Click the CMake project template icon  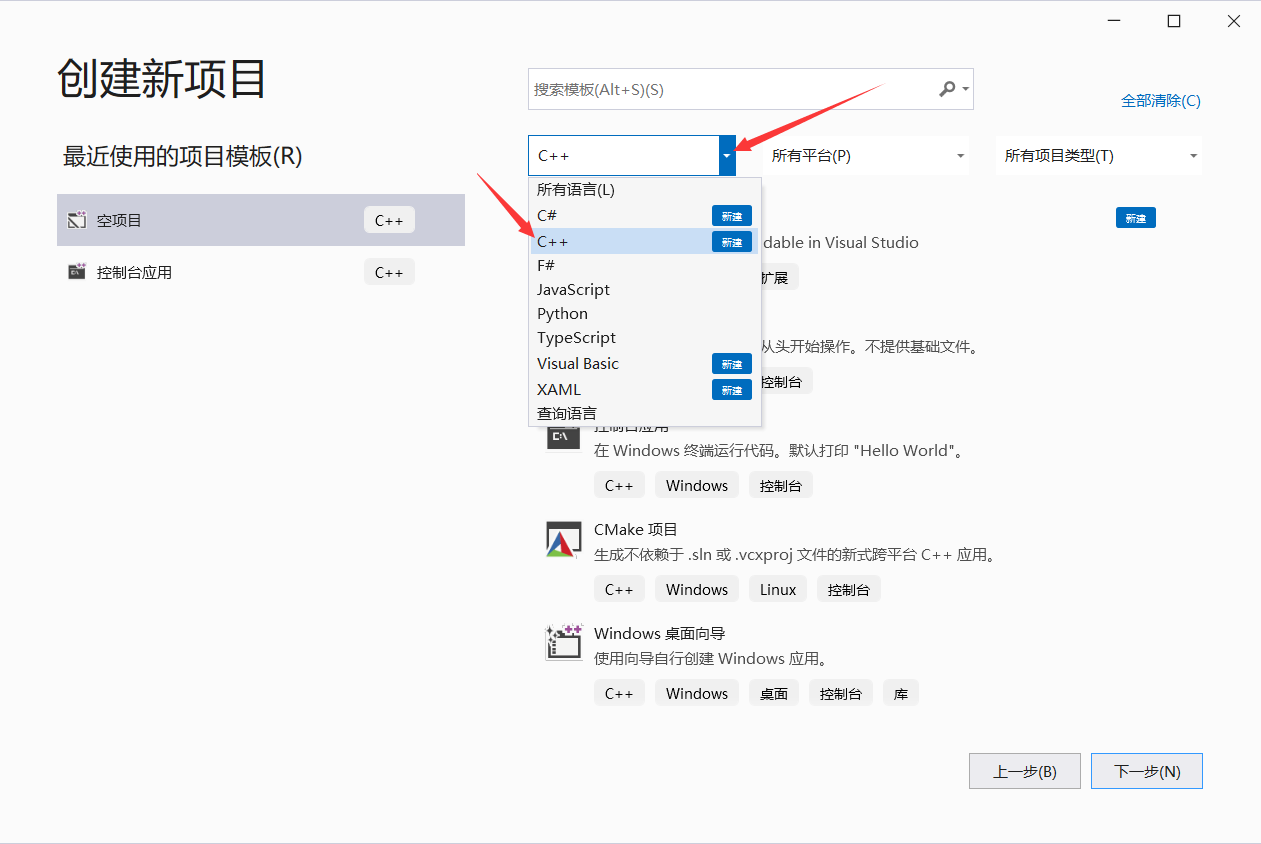click(x=563, y=539)
